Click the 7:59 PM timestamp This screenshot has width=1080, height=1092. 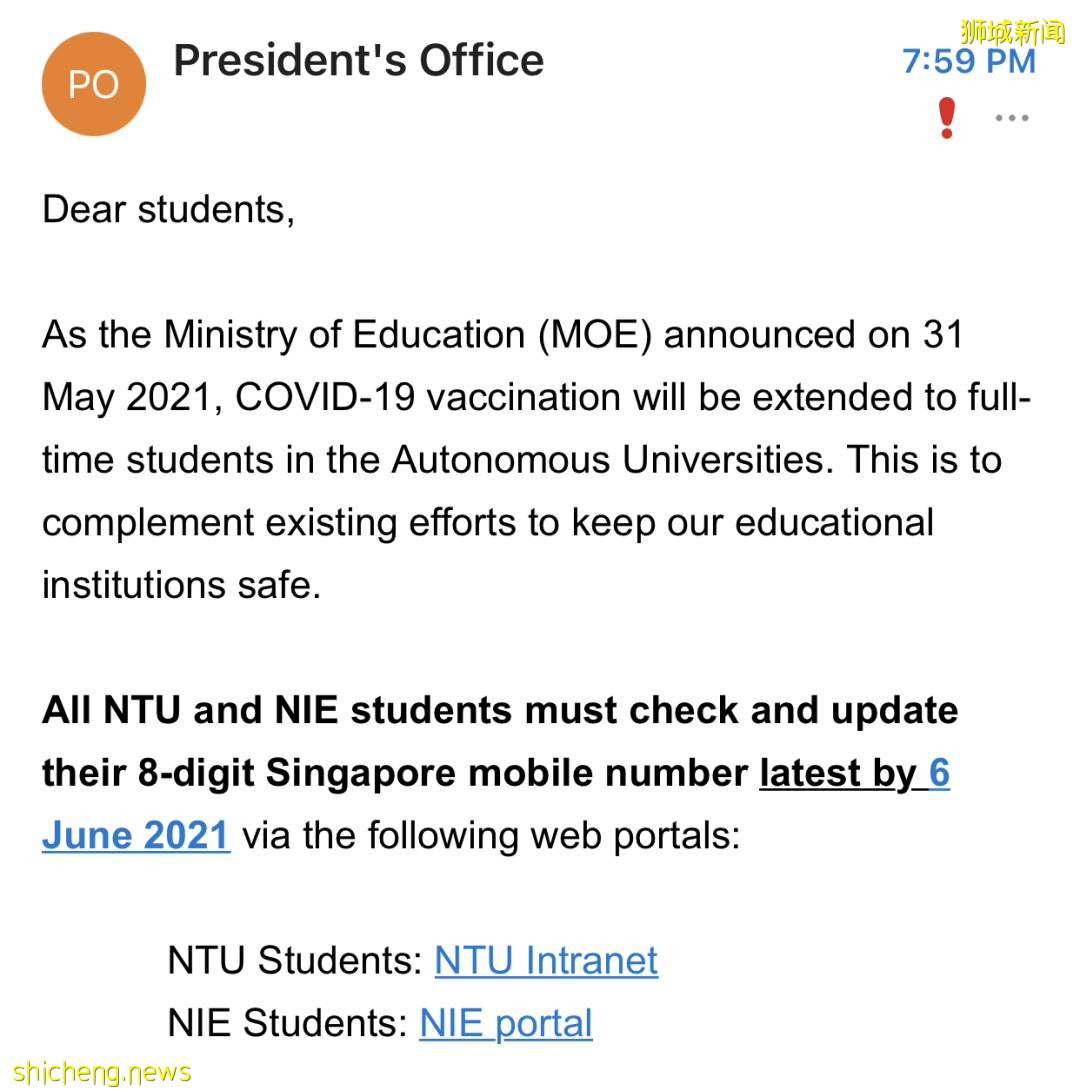(x=968, y=61)
